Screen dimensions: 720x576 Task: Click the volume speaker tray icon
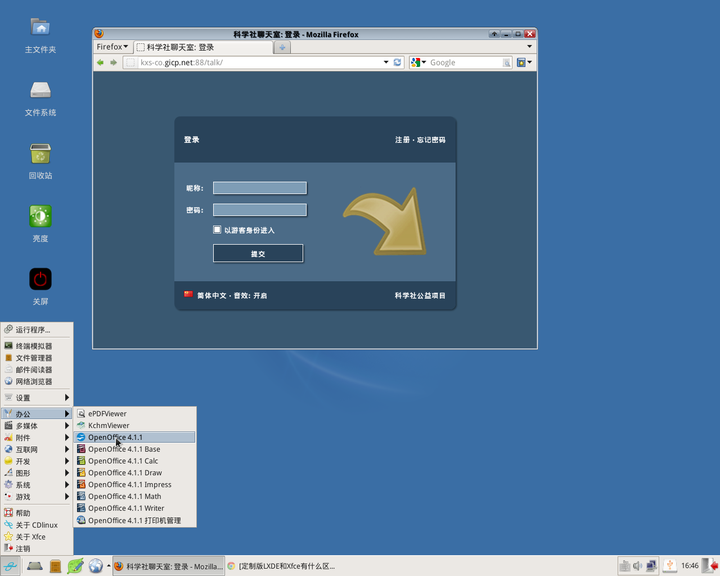(x=637, y=566)
